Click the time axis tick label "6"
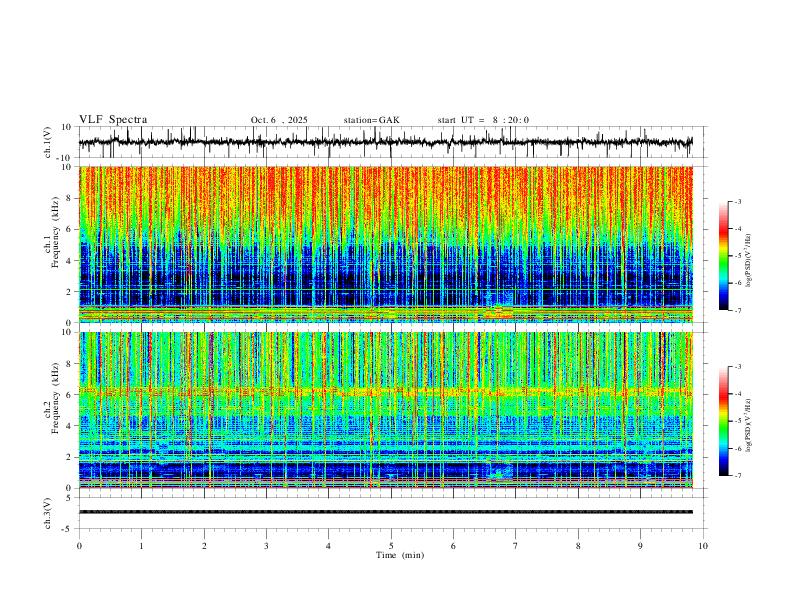The width and height of the screenshot is (792, 612). tap(454, 546)
